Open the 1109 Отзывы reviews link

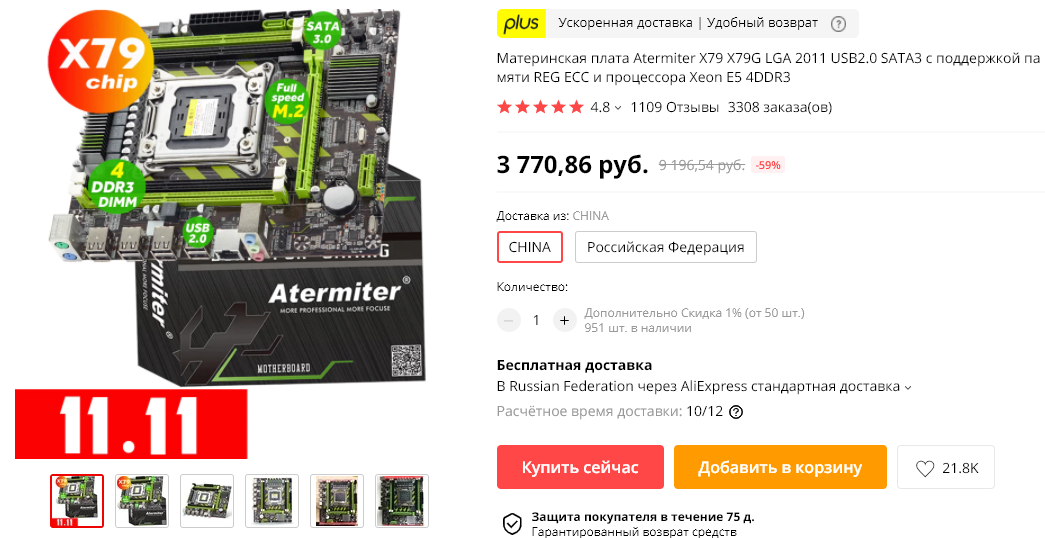674,107
